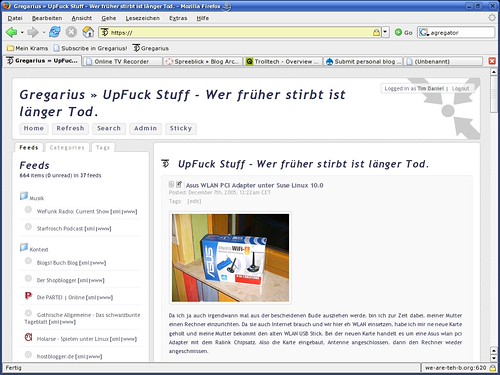
Task: Collapse the Musik folder icon
Action: point(24,196)
